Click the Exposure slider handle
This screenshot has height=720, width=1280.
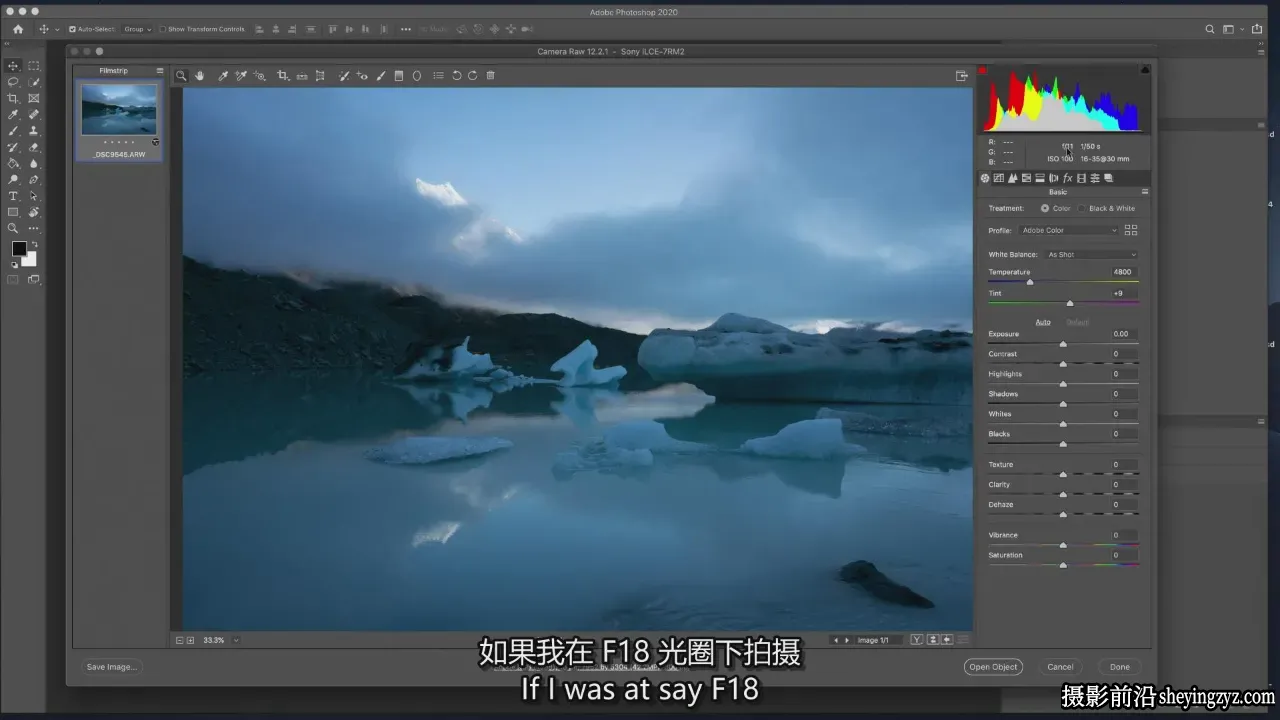1063,344
